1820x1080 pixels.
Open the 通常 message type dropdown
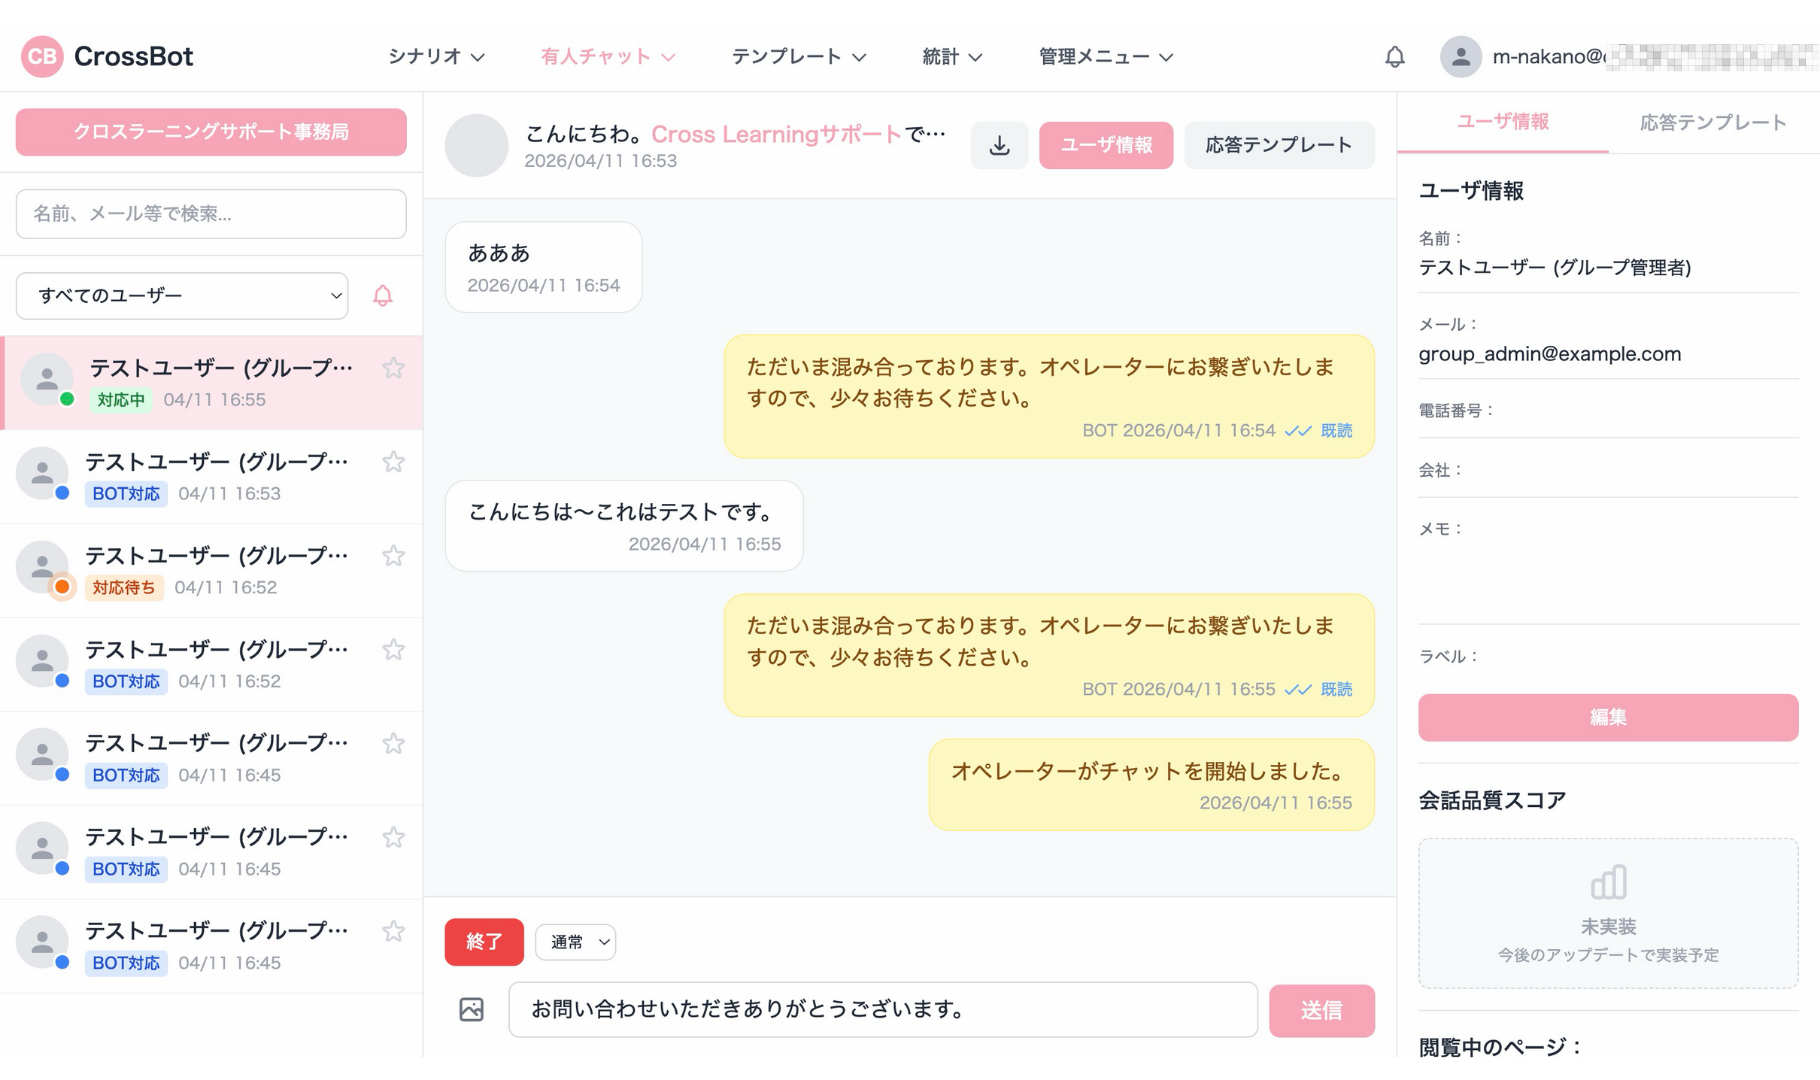(x=575, y=941)
